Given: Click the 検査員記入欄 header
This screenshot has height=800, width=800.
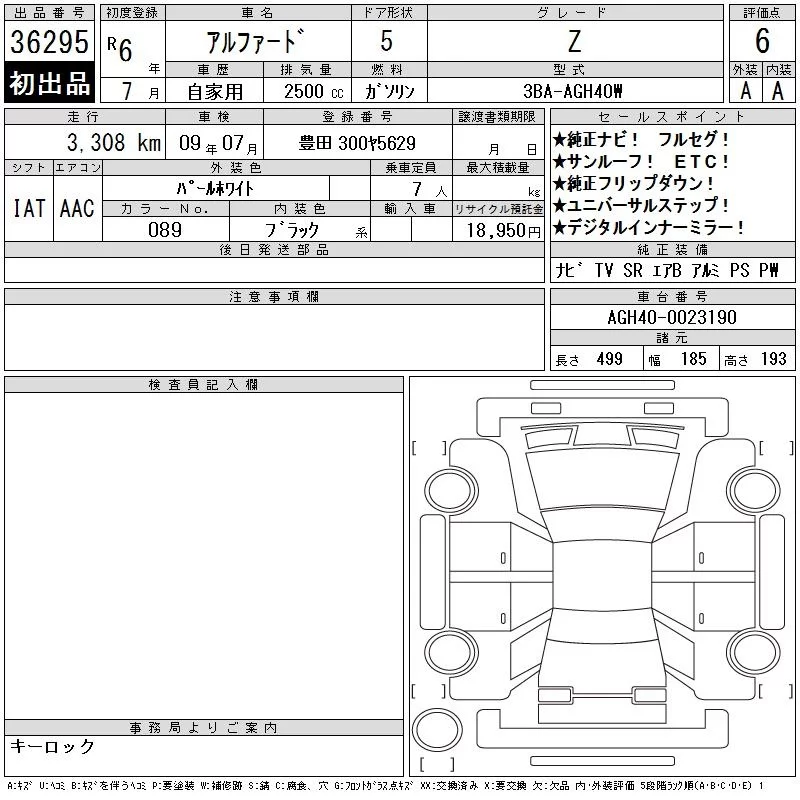Looking at the screenshot, I should (x=204, y=385).
